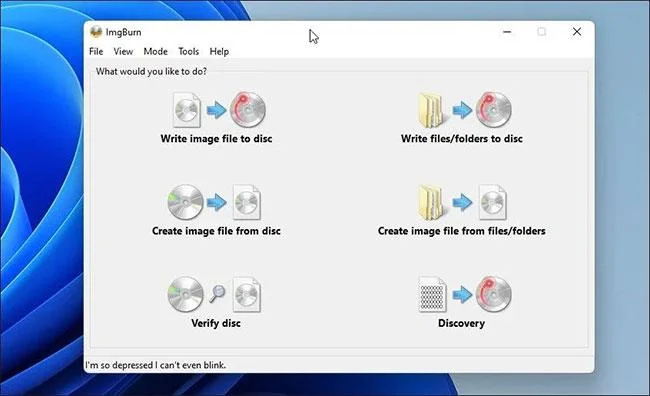Select the 'Create image file from disc' label
The height and width of the screenshot is (396, 650).
point(216,231)
